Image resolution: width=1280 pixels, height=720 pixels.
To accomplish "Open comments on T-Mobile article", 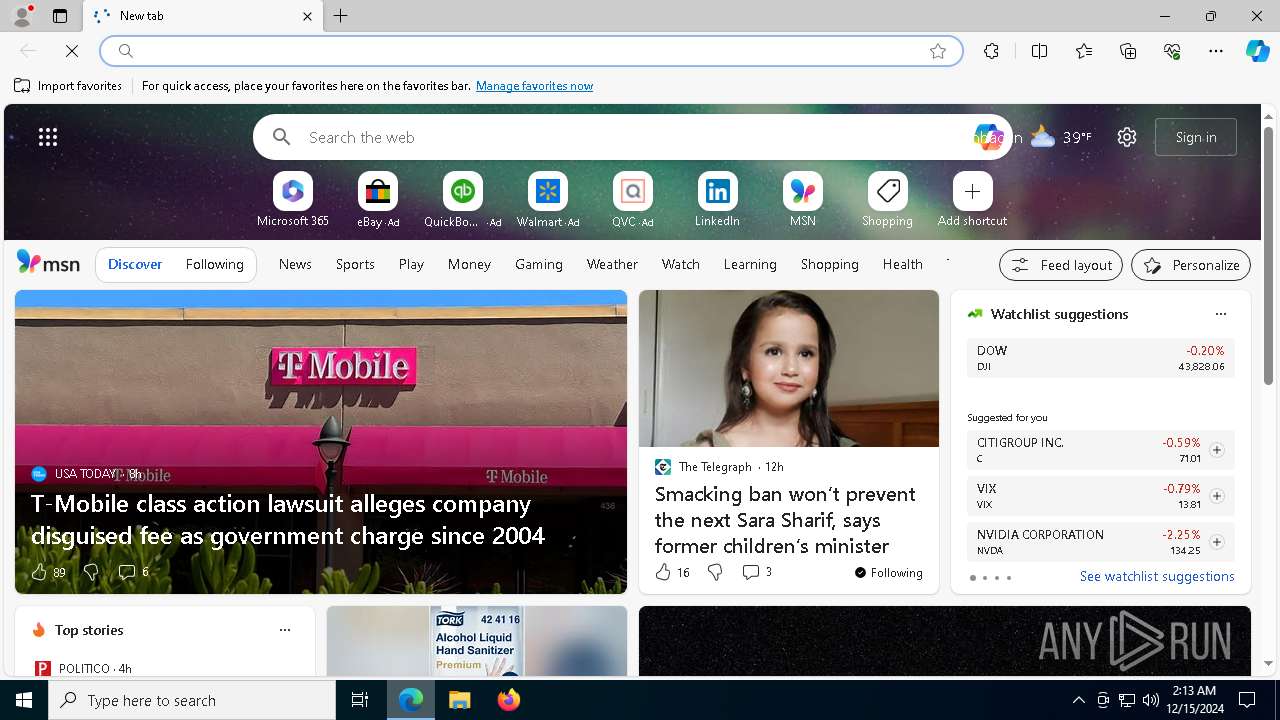I will (x=133, y=572).
